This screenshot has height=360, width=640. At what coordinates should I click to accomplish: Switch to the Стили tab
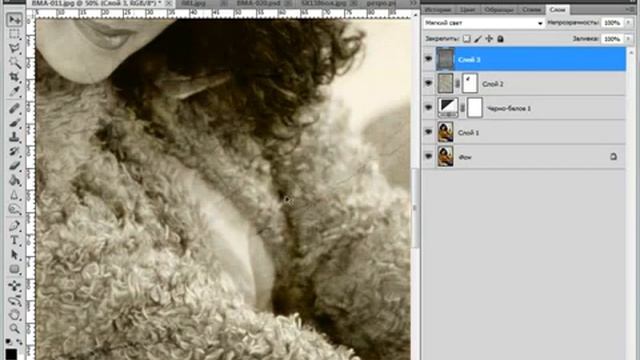click(x=531, y=9)
